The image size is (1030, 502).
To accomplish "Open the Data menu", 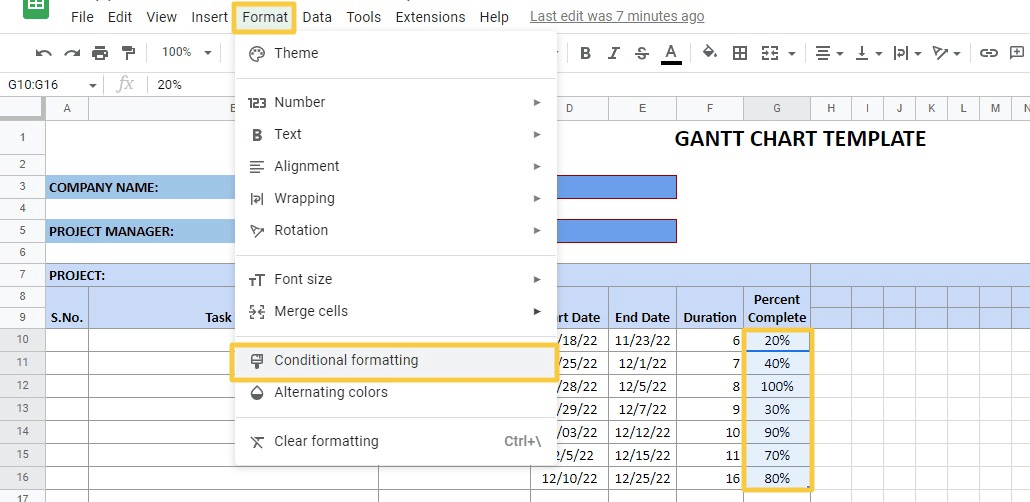I will (x=317, y=17).
